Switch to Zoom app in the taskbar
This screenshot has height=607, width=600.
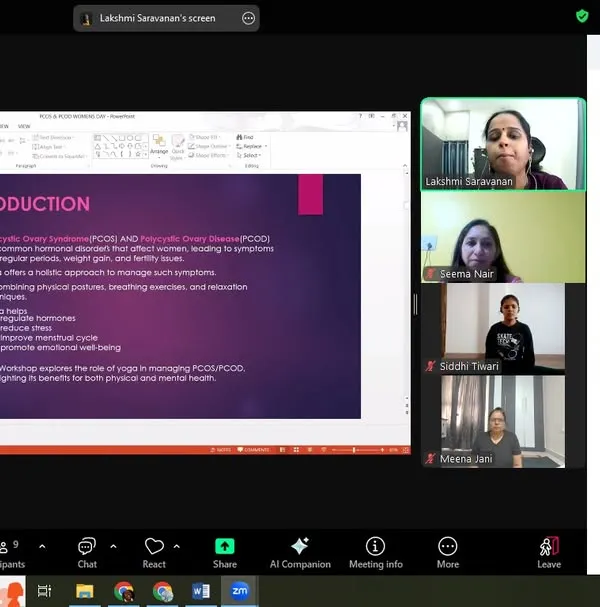[x=239, y=591]
